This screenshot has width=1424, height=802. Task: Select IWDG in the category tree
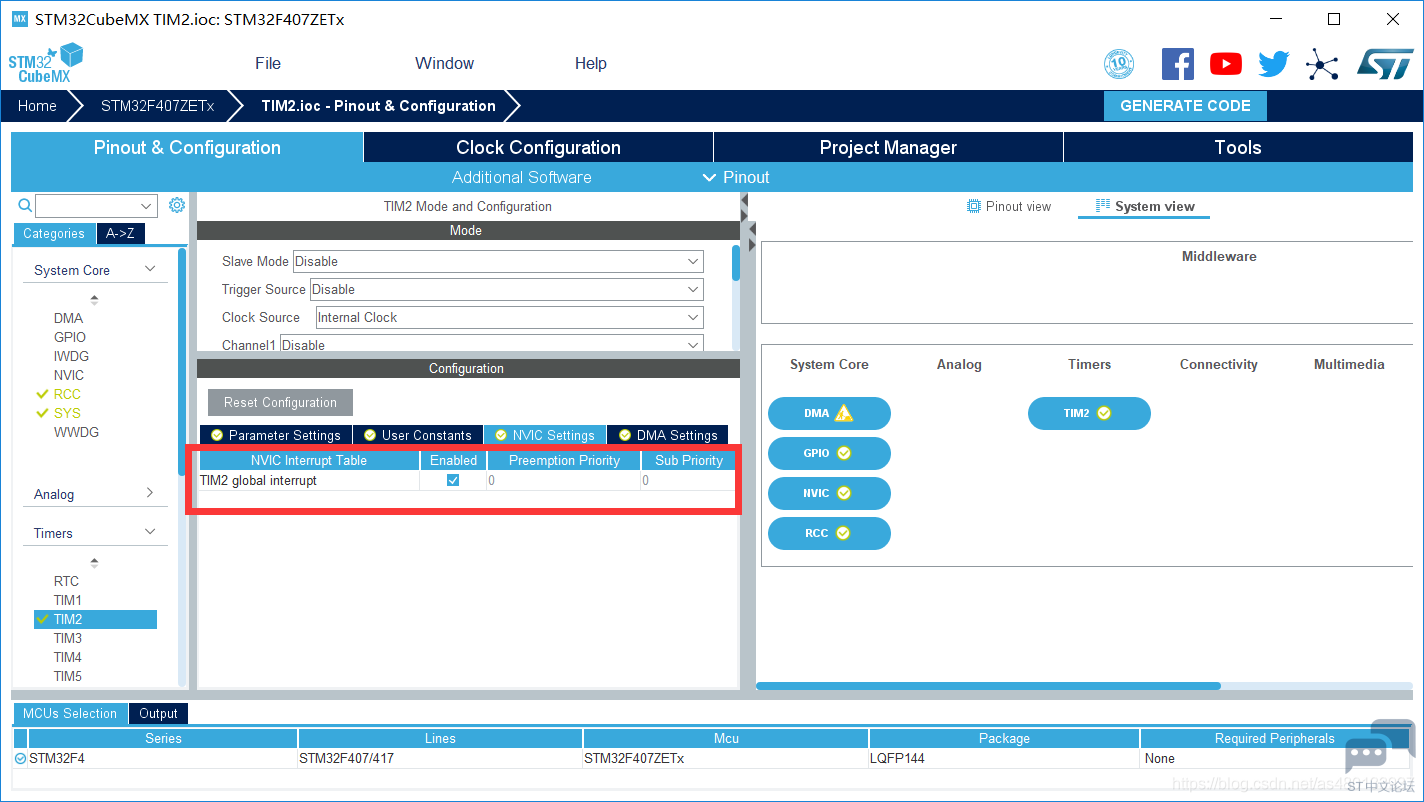pos(71,356)
